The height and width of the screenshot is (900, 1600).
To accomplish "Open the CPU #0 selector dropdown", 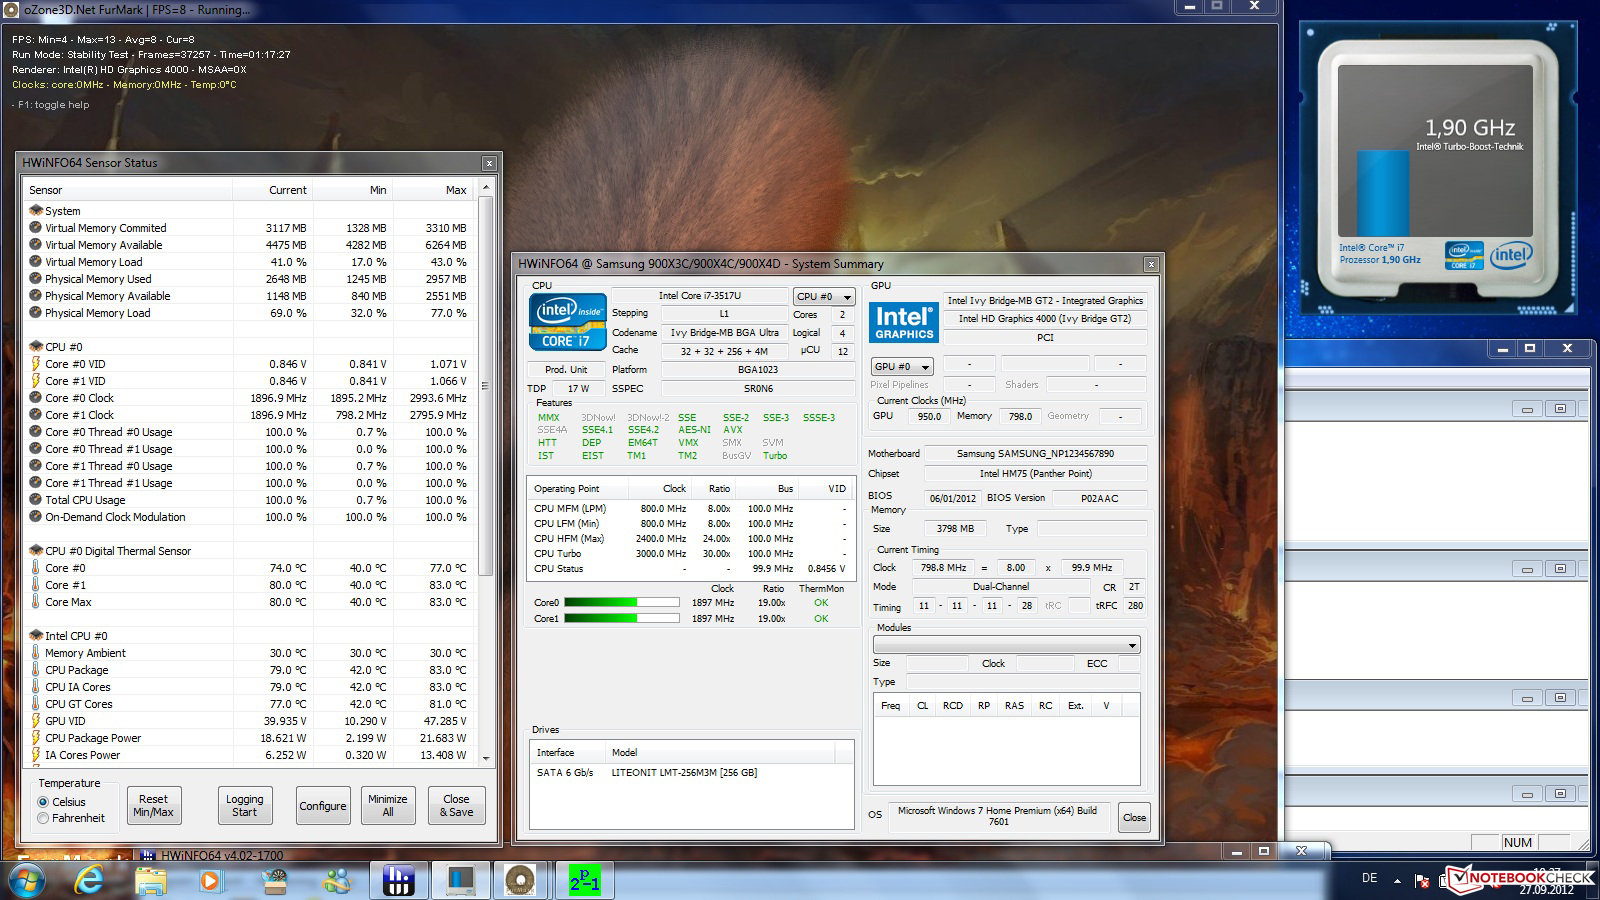I will 824,297.
